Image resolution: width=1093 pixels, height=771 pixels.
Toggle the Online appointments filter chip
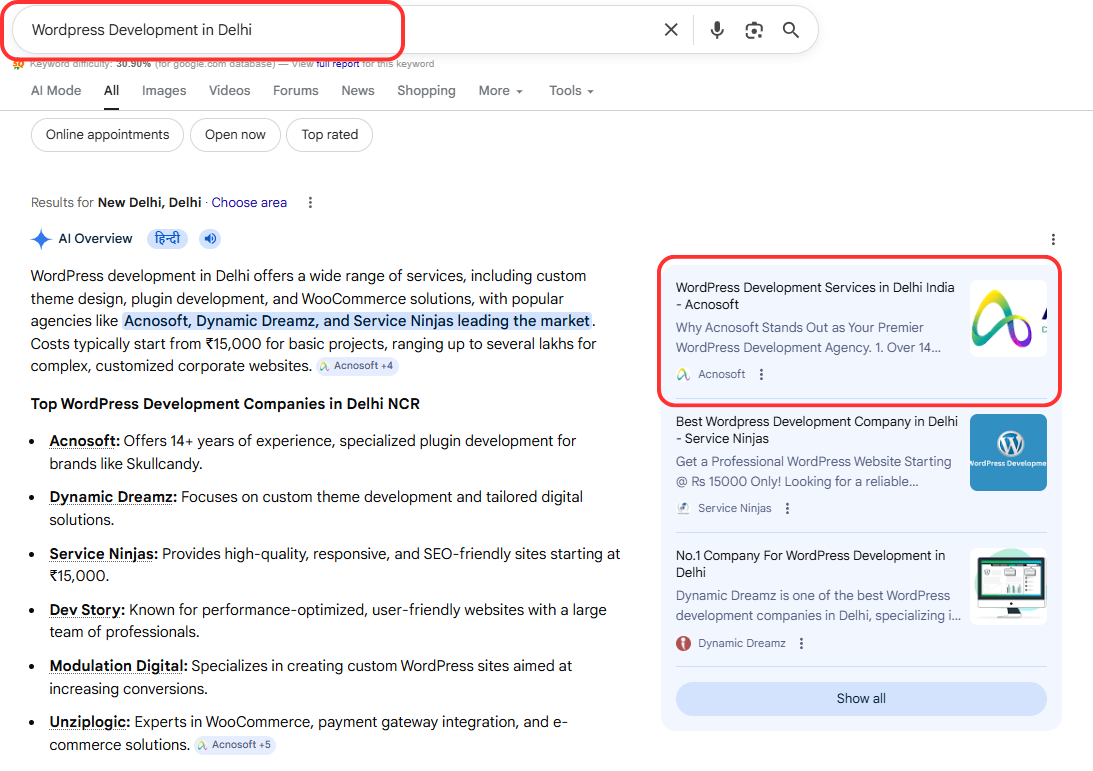point(108,135)
